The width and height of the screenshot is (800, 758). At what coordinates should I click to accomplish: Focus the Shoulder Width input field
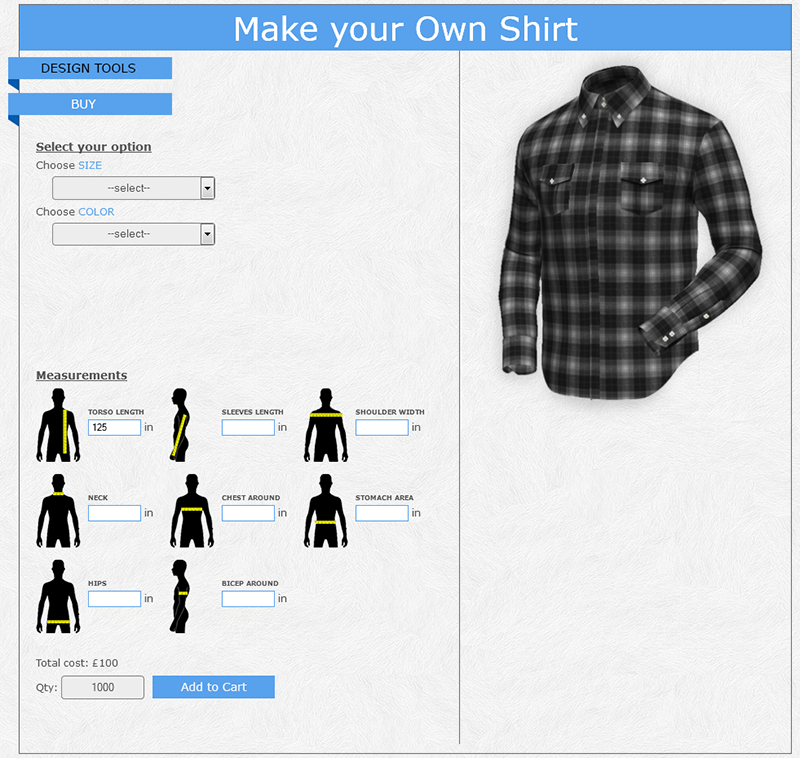tap(382, 427)
